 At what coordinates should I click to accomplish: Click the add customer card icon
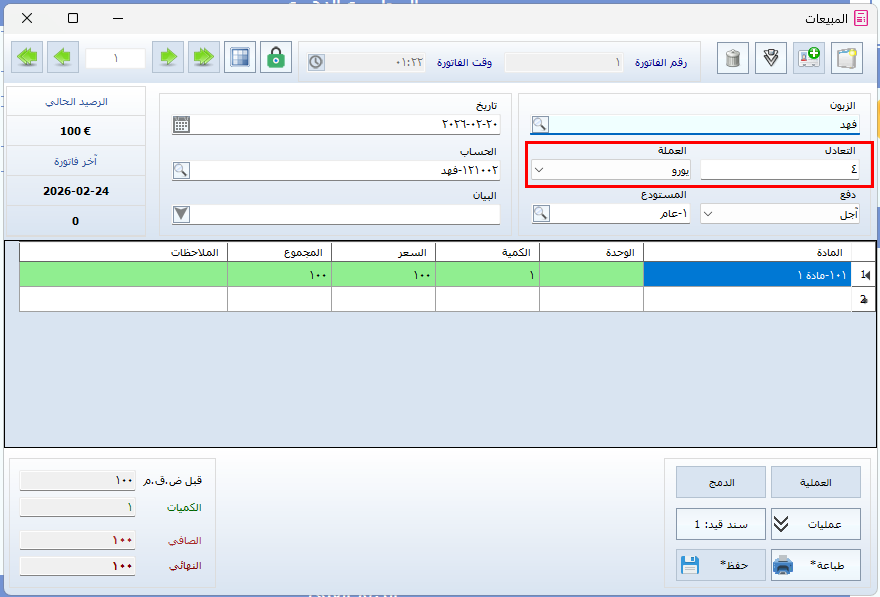click(x=808, y=58)
